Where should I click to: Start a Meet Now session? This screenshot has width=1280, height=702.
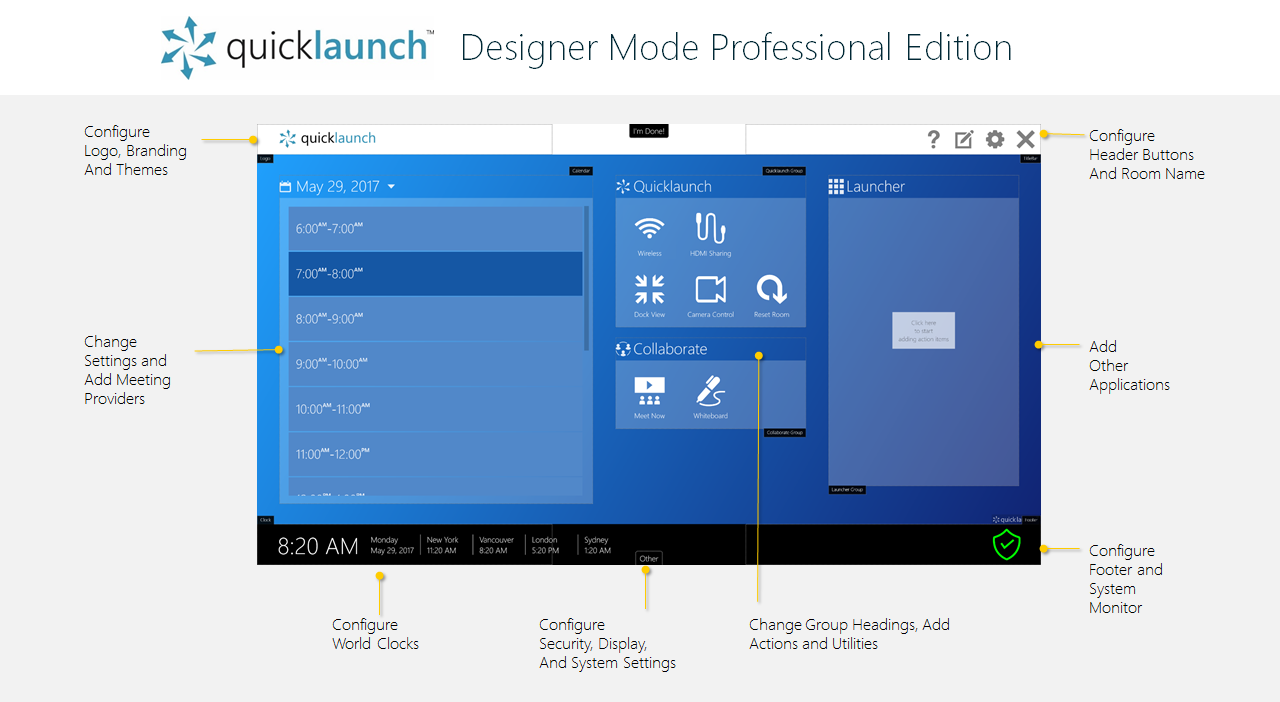(649, 397)
